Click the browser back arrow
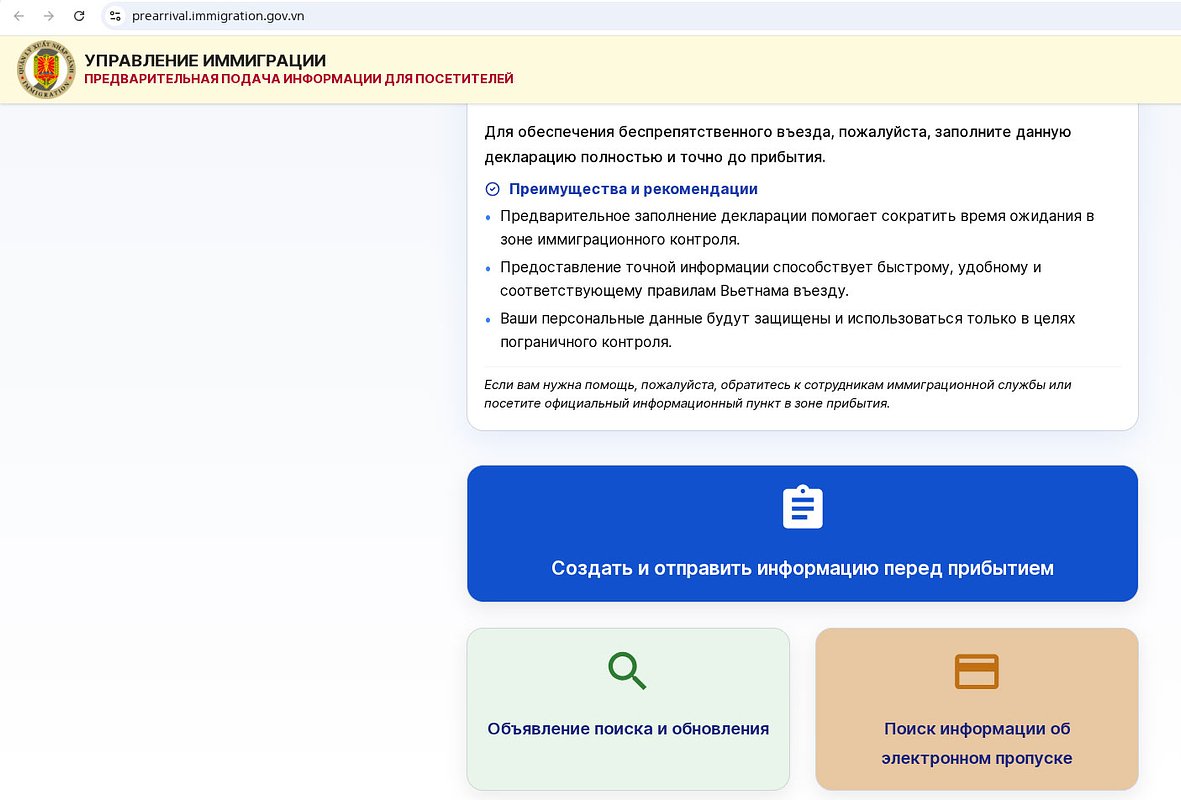This screenshot has width=1181, height=800. [x=19, y=16]
